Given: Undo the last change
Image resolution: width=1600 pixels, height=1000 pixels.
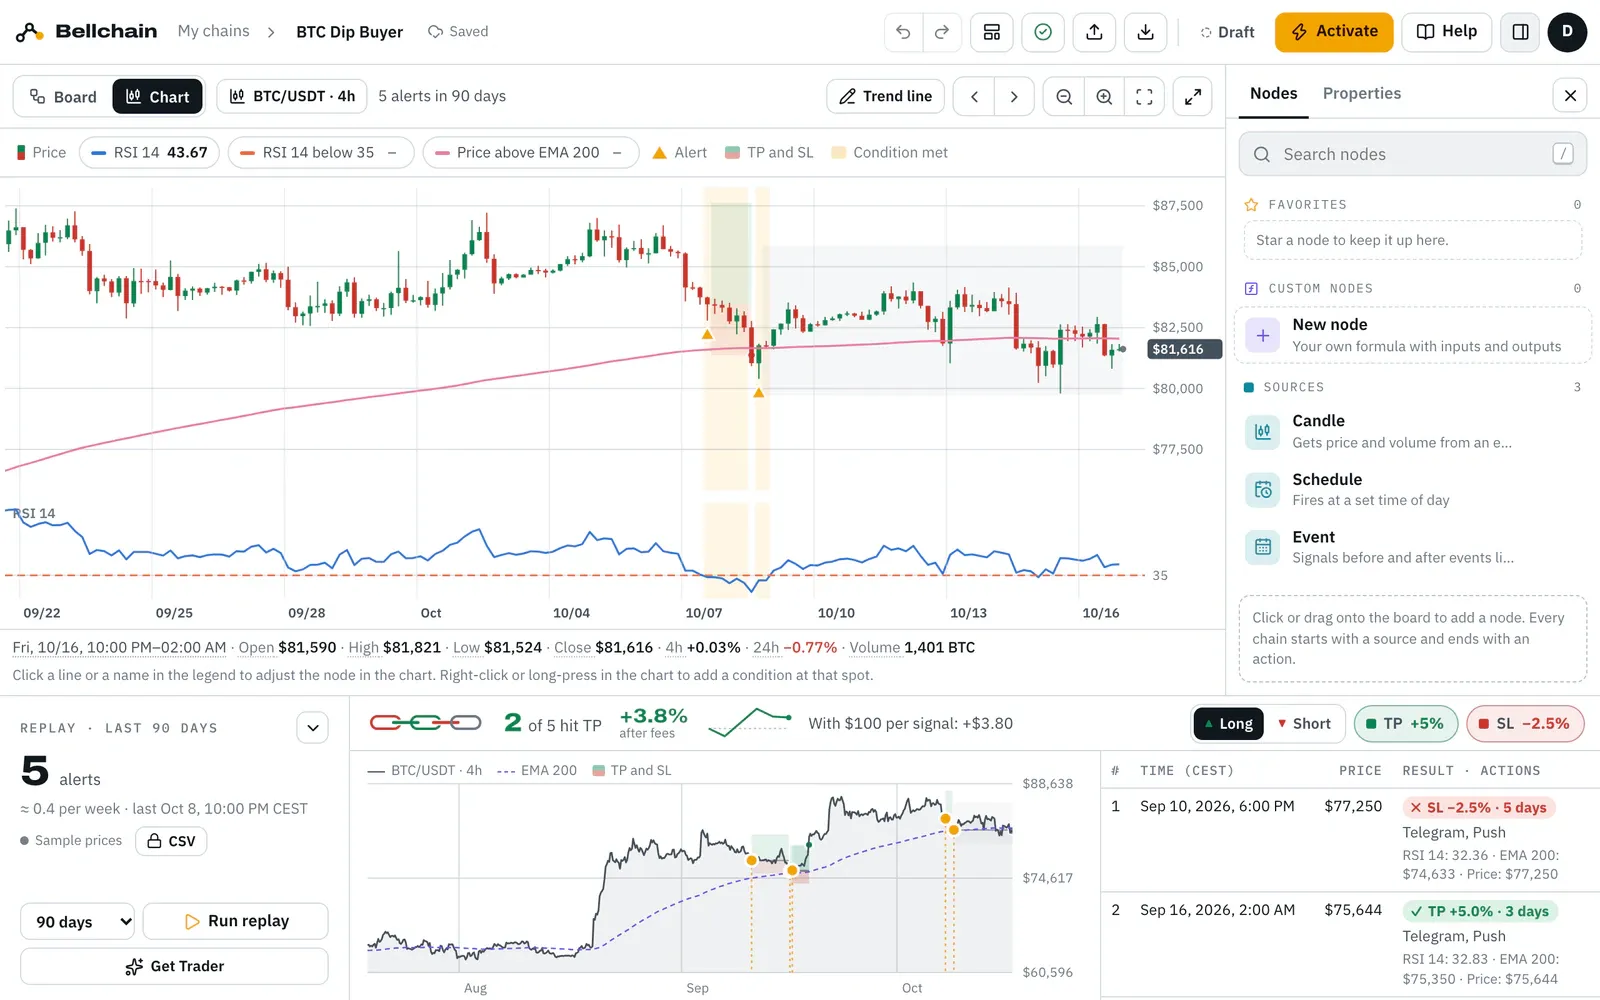Looking at the screenshot, I should tap(903, 32).
